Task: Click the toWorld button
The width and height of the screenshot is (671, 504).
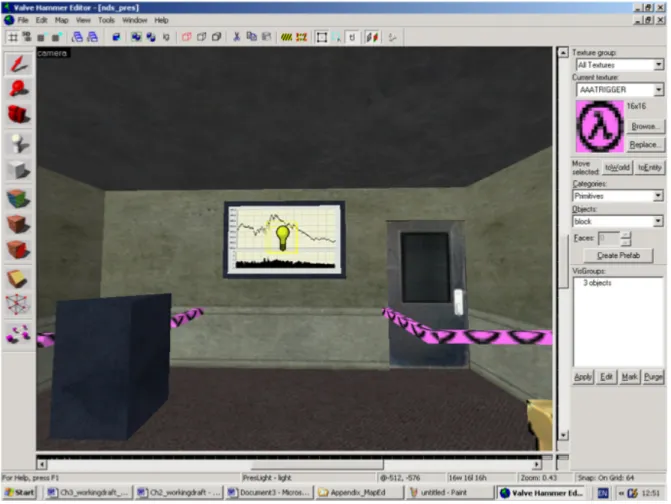Action: (617, 167)
